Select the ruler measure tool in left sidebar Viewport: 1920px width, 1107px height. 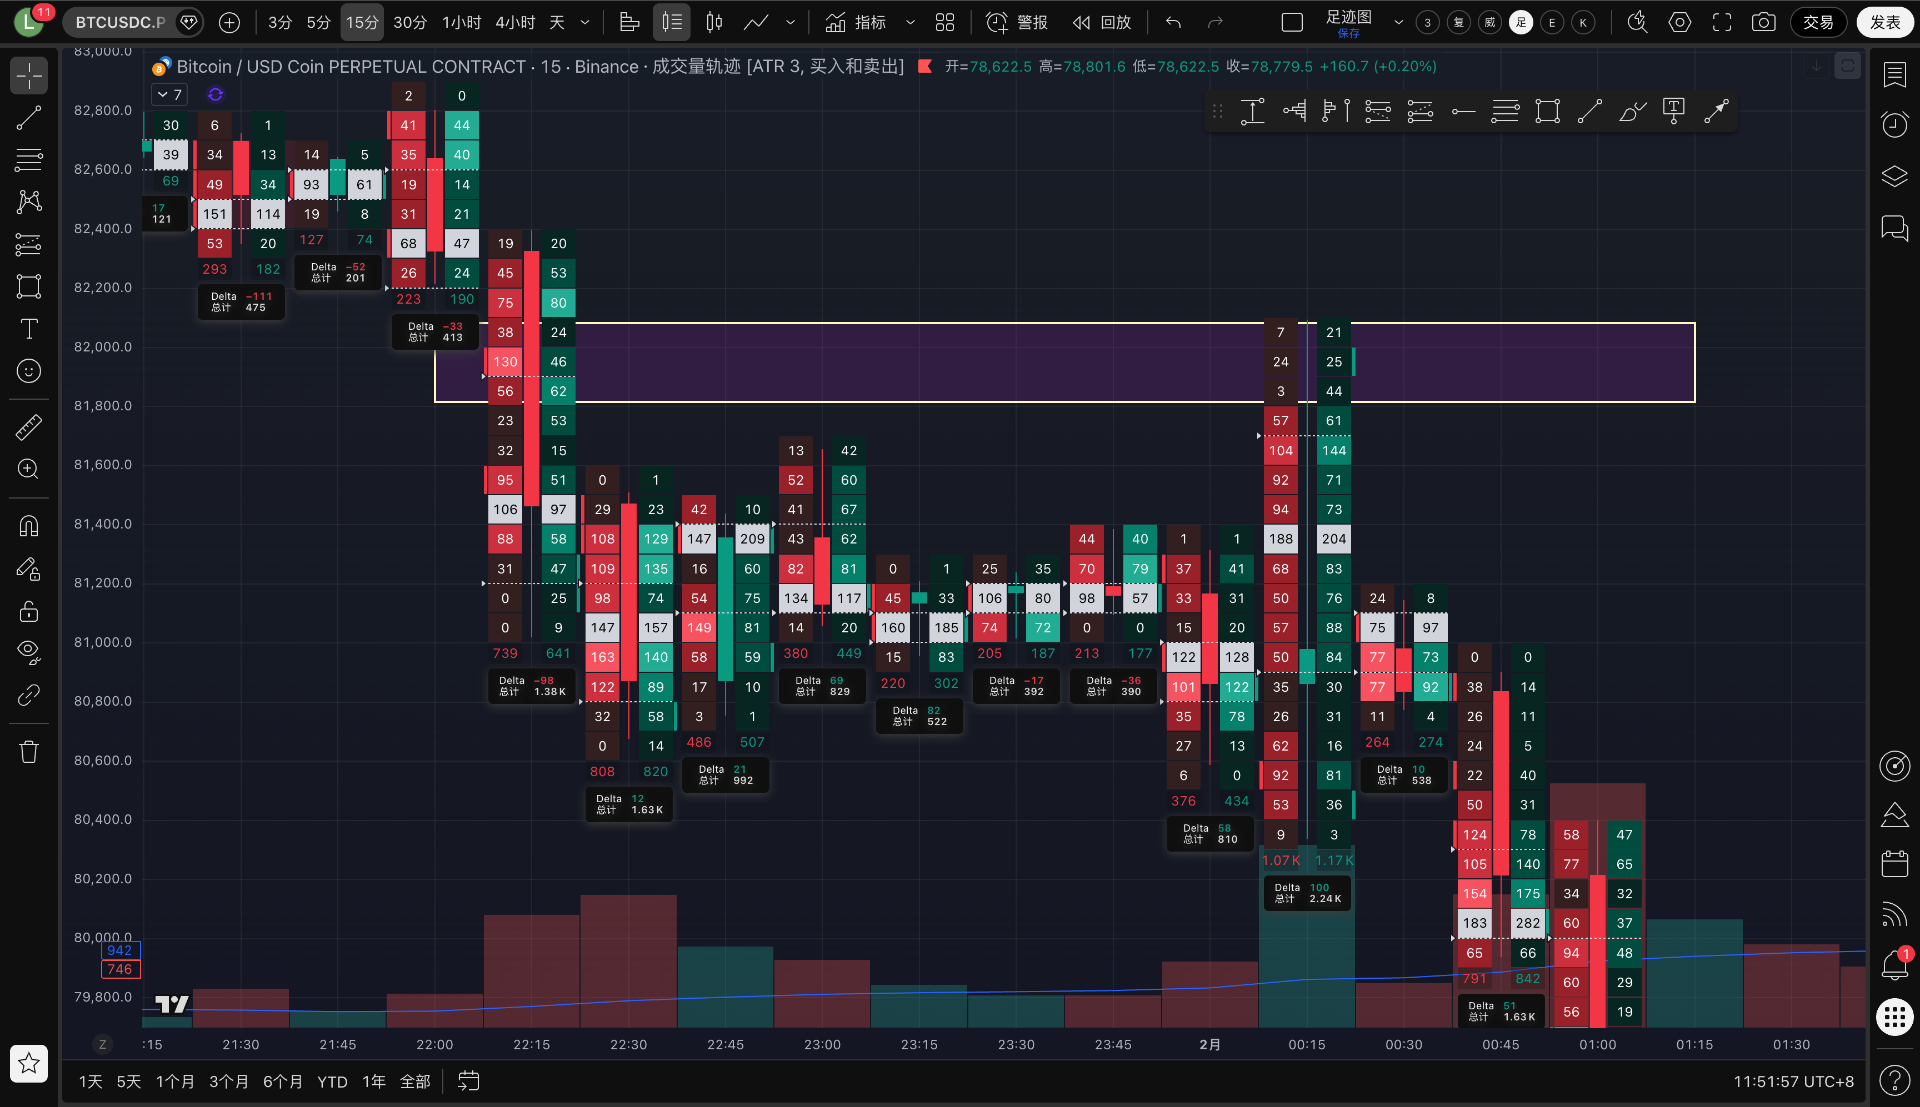(29, 428)
